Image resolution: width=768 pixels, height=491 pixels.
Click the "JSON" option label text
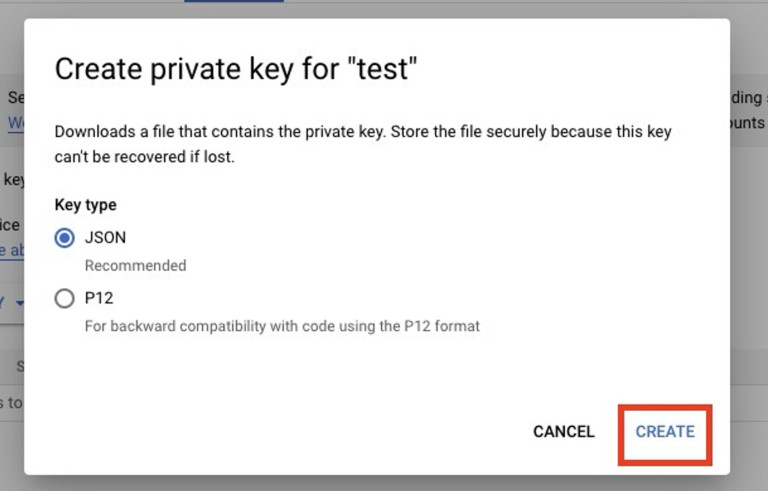[105, 238]
